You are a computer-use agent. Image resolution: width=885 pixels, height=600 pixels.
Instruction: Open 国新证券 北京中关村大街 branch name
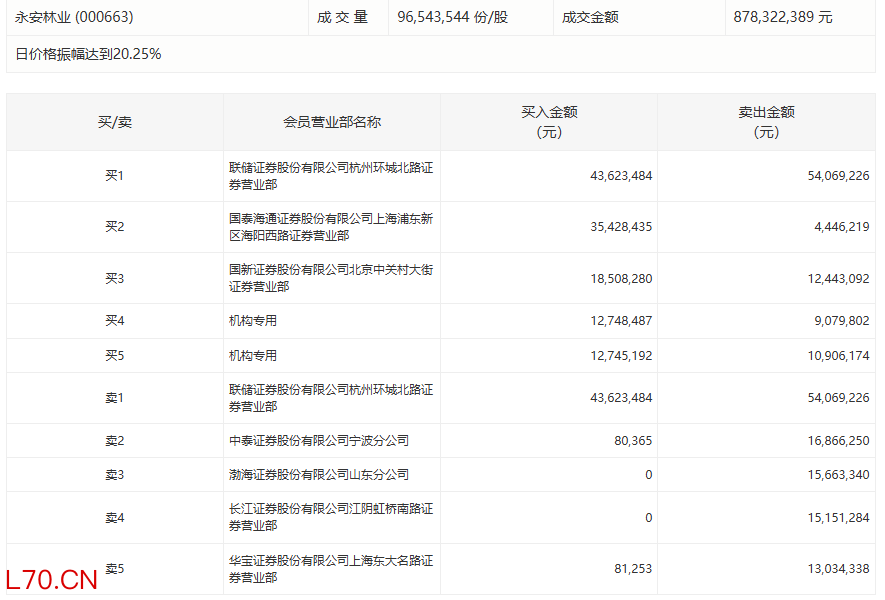(x=330, y=278)
